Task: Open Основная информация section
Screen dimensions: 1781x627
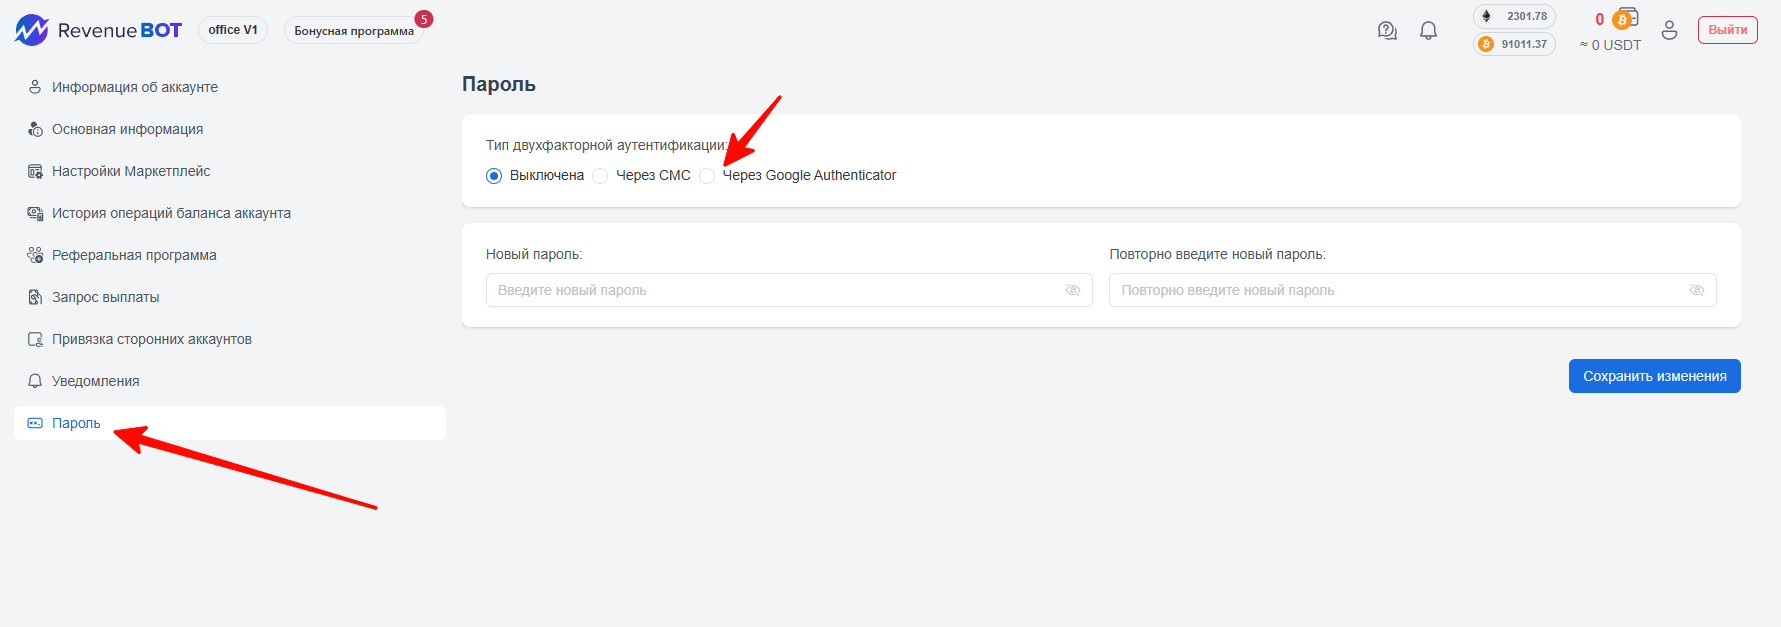Action: click(127, 129)
